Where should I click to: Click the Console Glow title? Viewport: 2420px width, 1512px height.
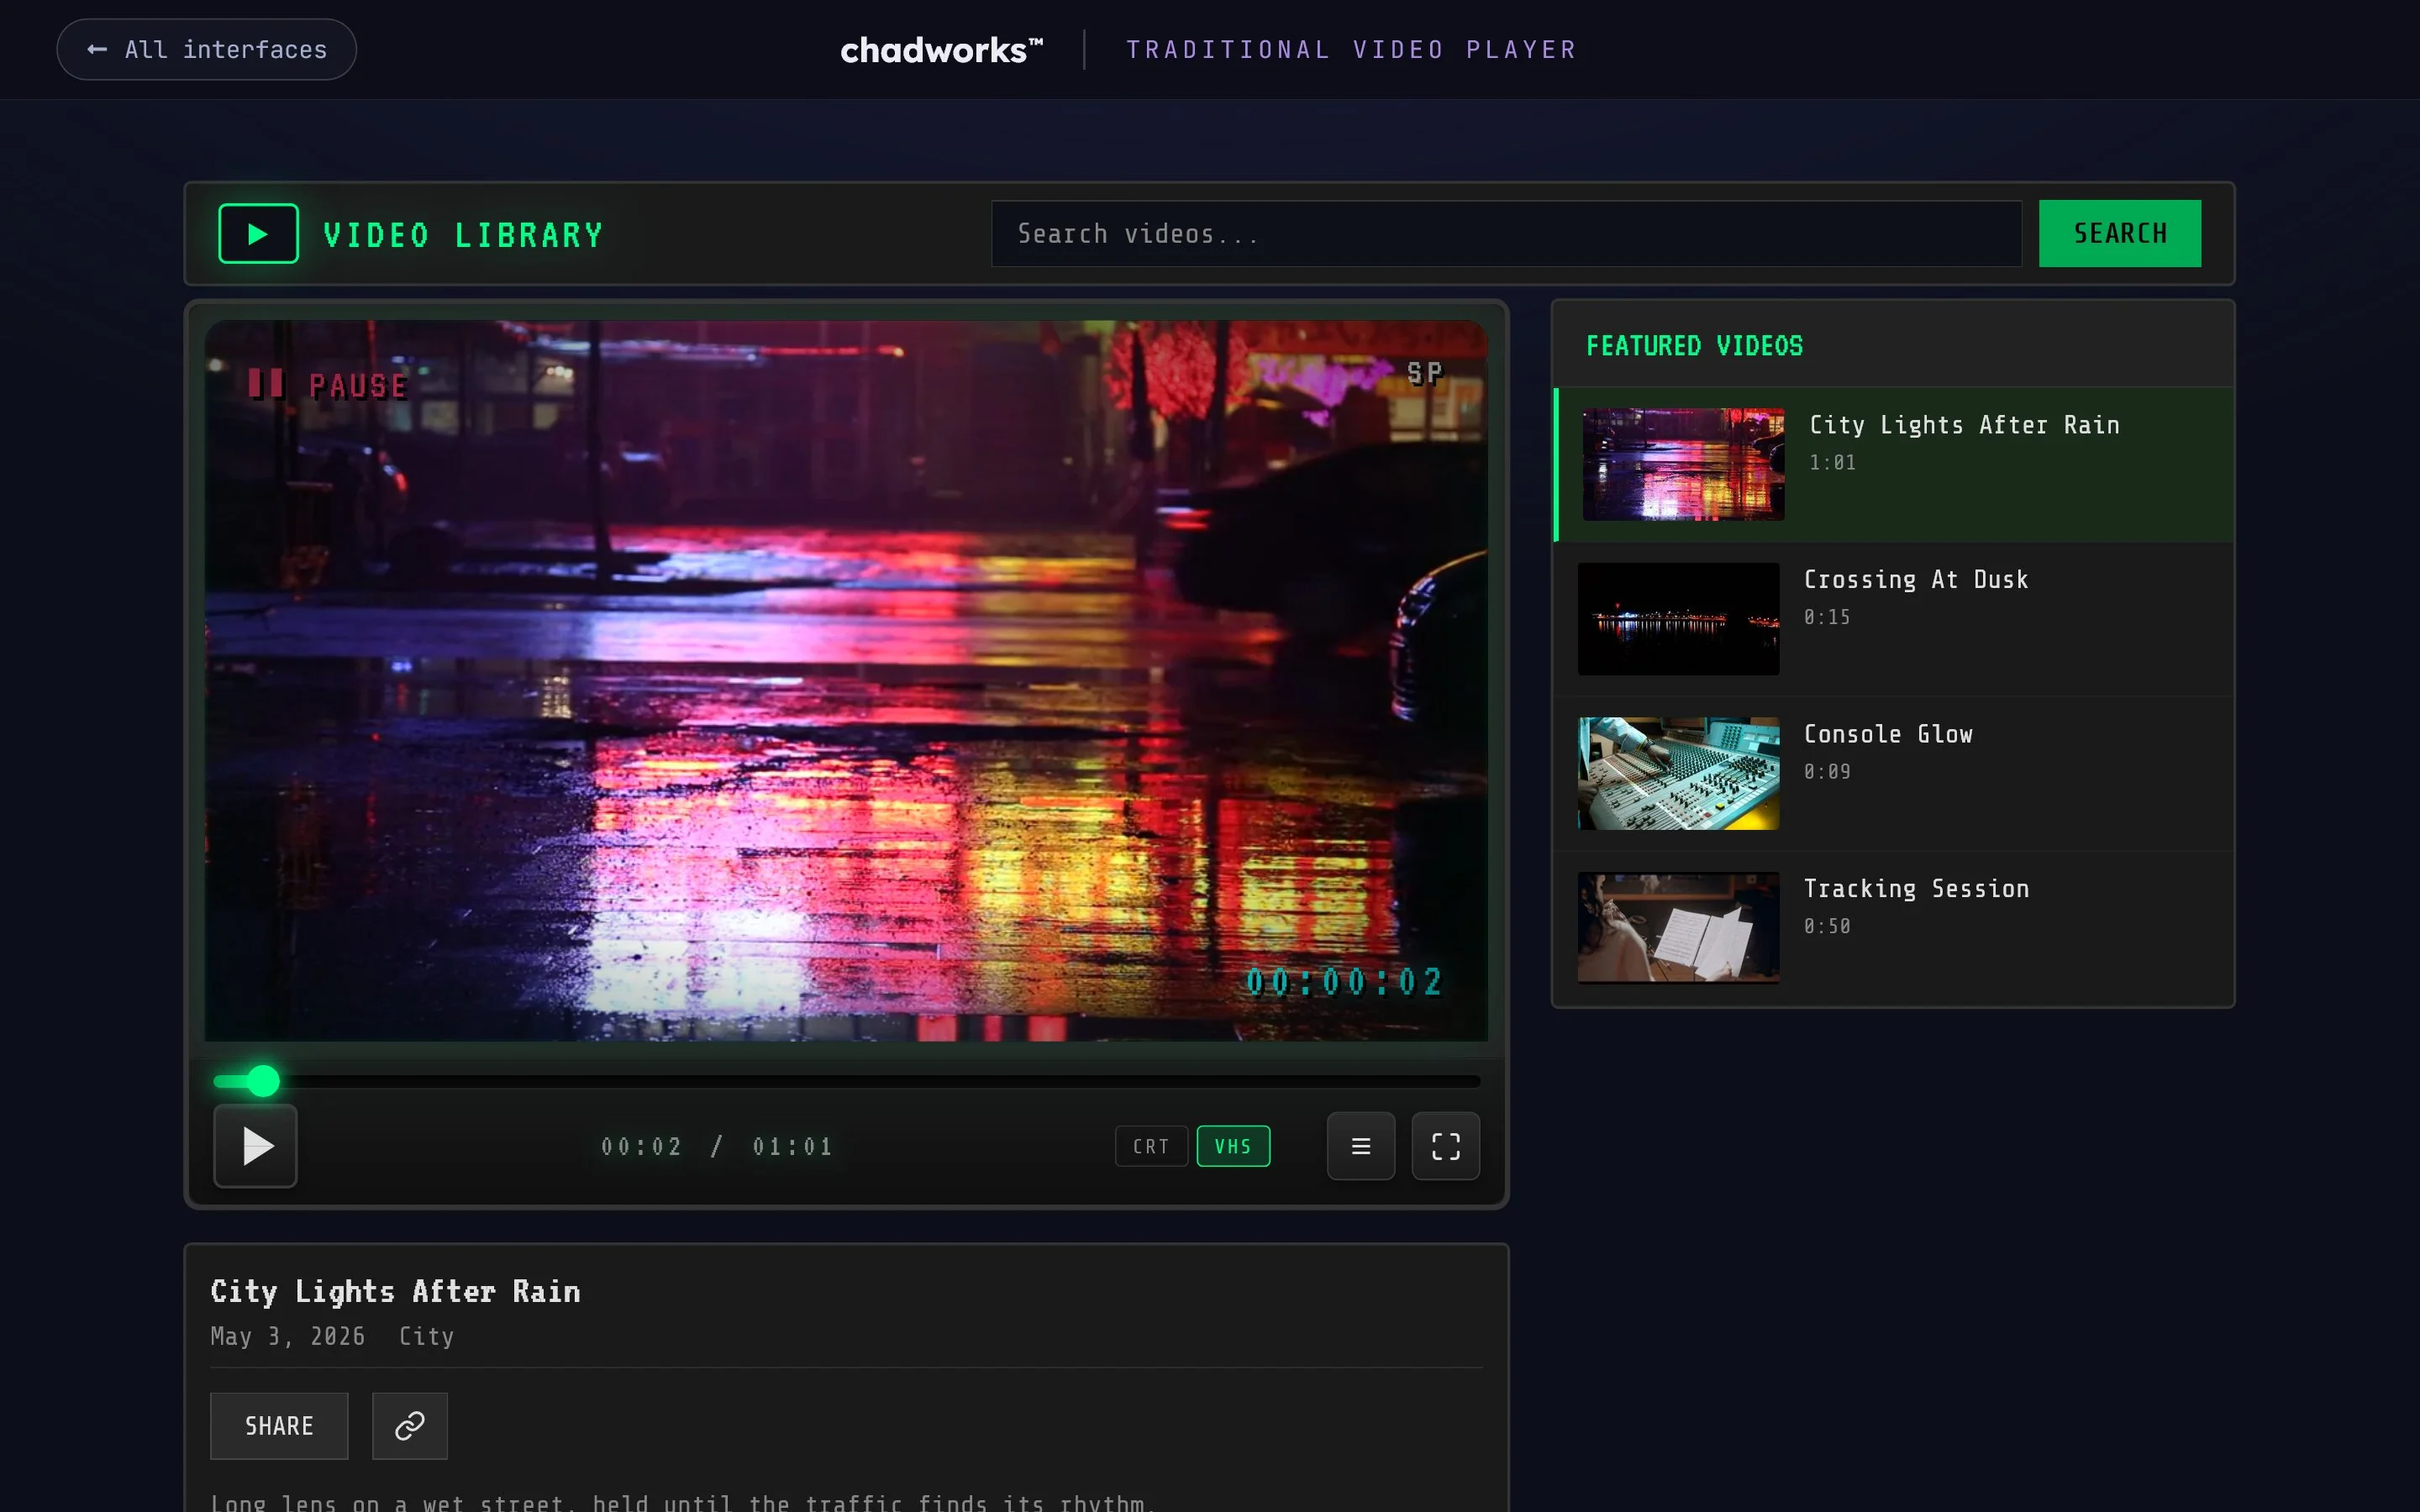coord(1888,734)
